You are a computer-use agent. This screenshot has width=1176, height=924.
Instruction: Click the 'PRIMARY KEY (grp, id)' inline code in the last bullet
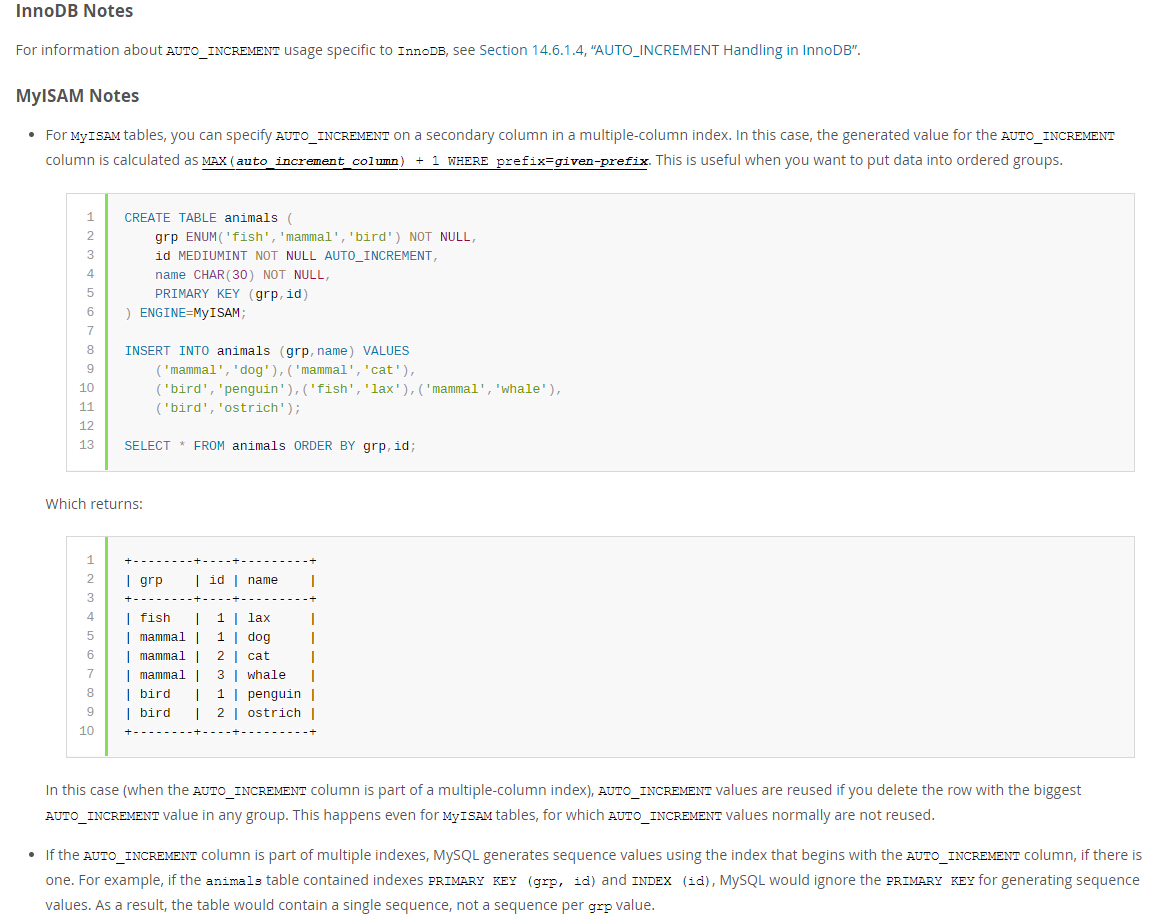512,880
